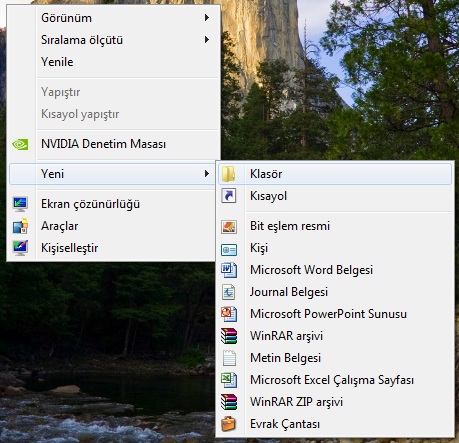The height and width of the screenshot is (443, 459).
Task: Click the Ekran çözünürlüğü monitor icon
Action: tap(20, 204)
